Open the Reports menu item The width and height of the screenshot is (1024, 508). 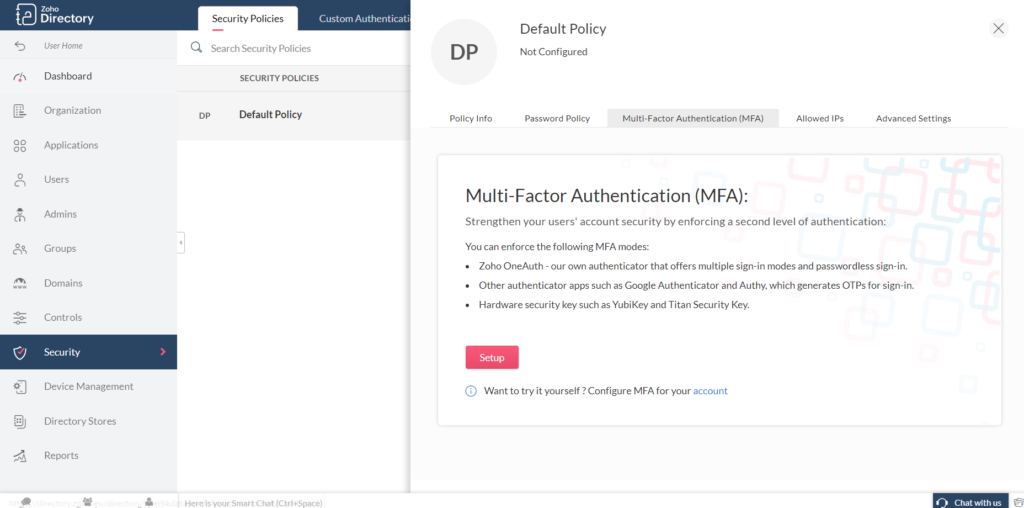click(x=88, y=456)
